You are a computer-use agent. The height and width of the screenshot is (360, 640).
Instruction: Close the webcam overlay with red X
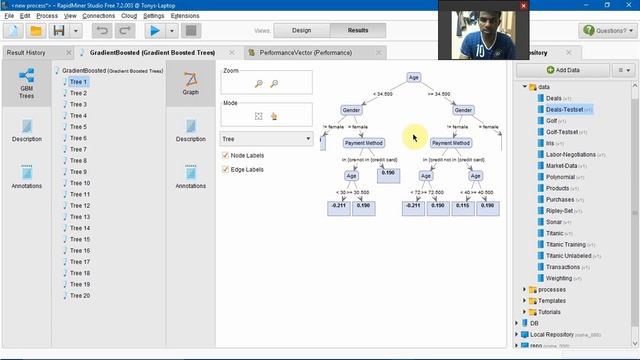click(524, 5)
